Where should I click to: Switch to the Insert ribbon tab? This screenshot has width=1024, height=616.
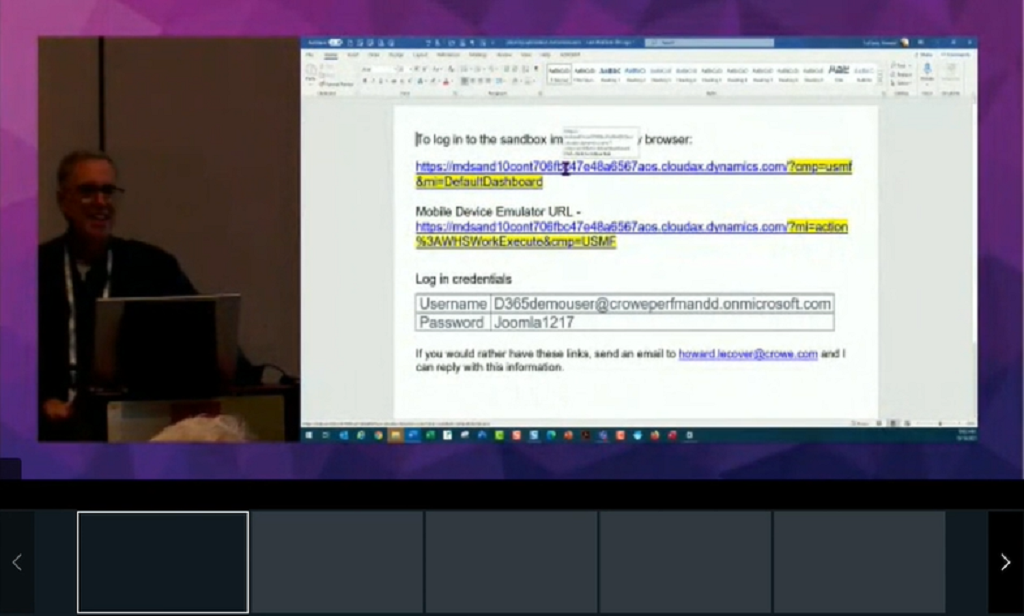tap(354, 55)
